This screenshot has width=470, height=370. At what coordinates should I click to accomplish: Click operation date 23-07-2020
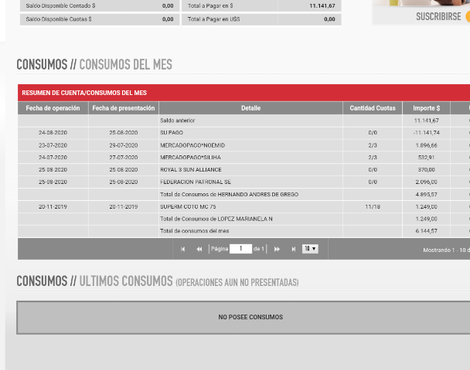53,145
